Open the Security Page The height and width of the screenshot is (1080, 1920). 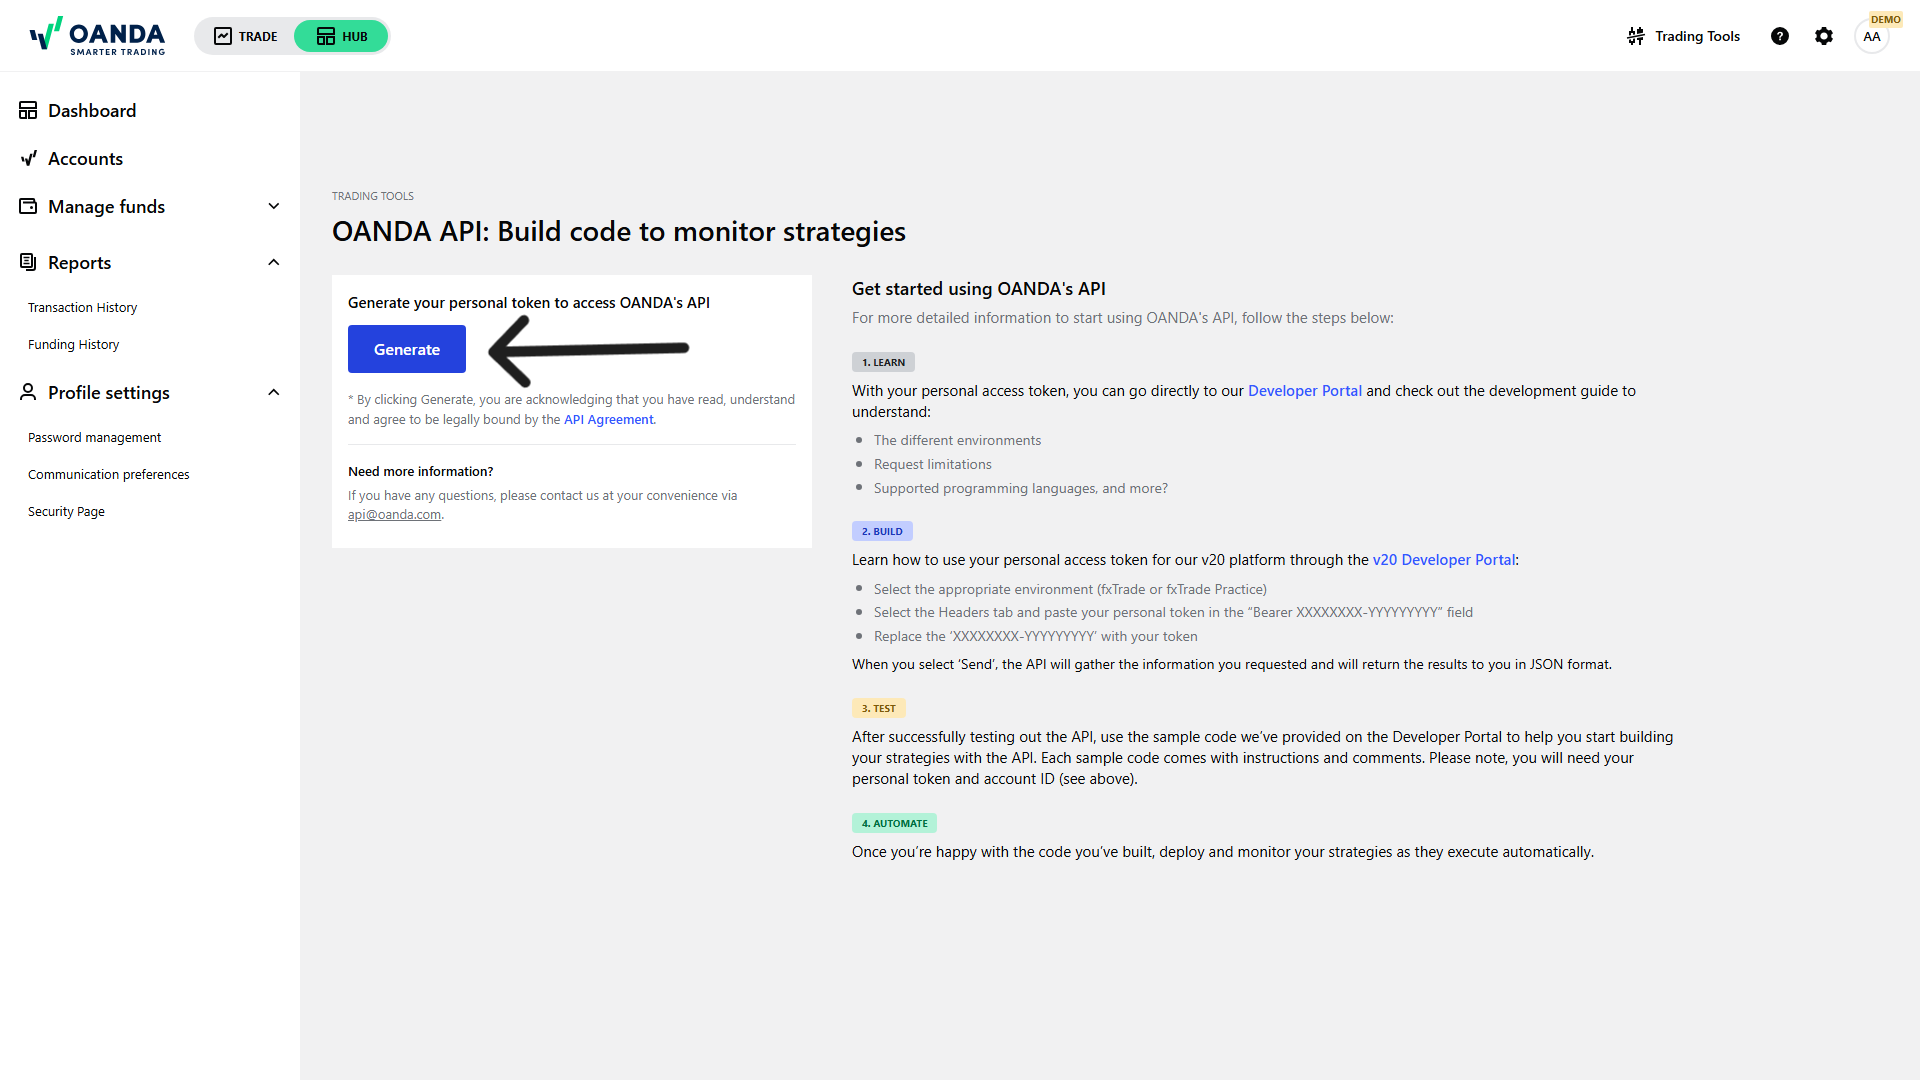pyautogui.click(x=66, y=511)
